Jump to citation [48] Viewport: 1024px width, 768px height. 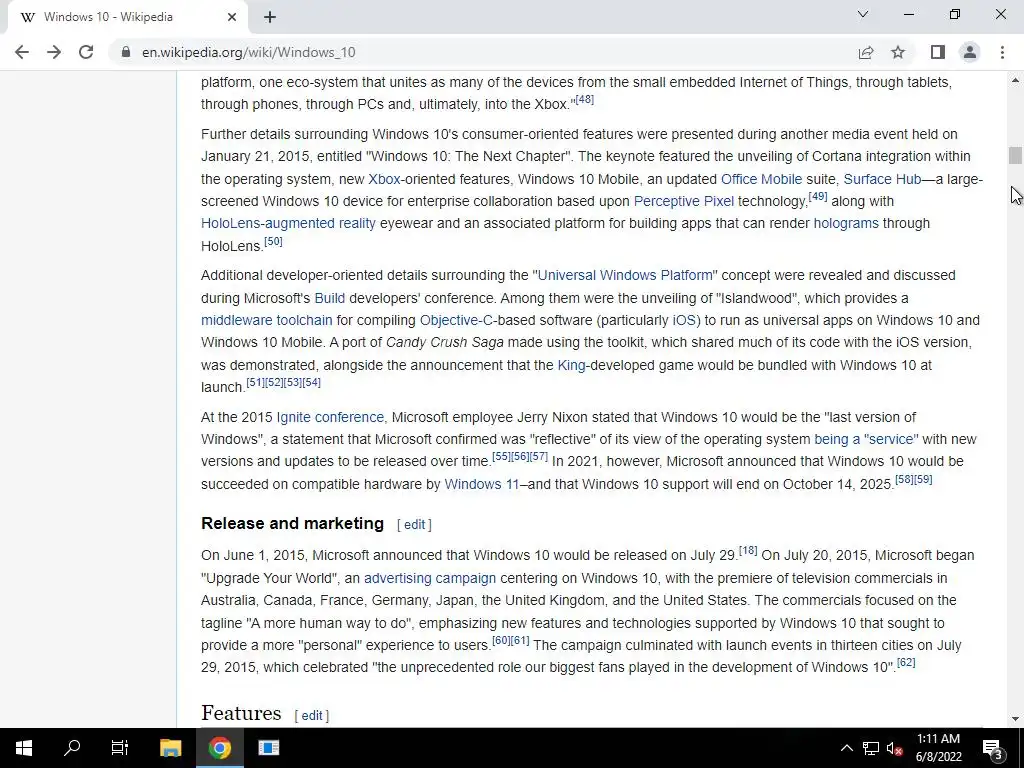(x=584, y=99)
